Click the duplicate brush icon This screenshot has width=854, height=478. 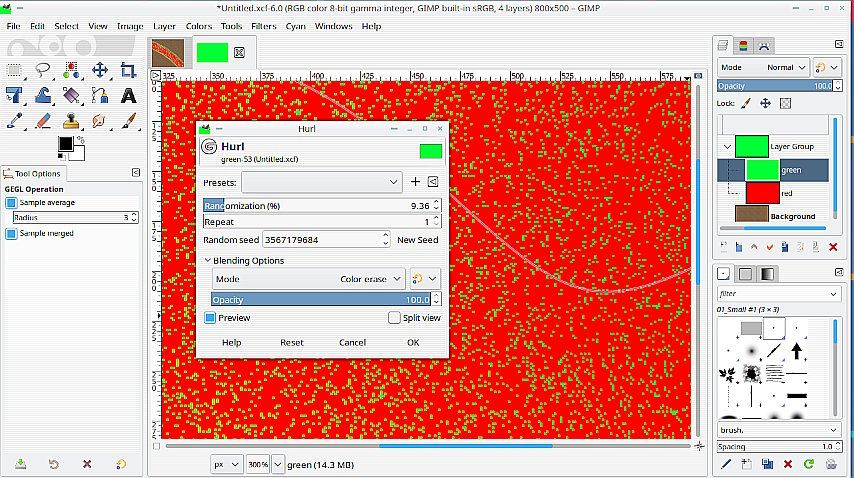(x=767, y=464)
